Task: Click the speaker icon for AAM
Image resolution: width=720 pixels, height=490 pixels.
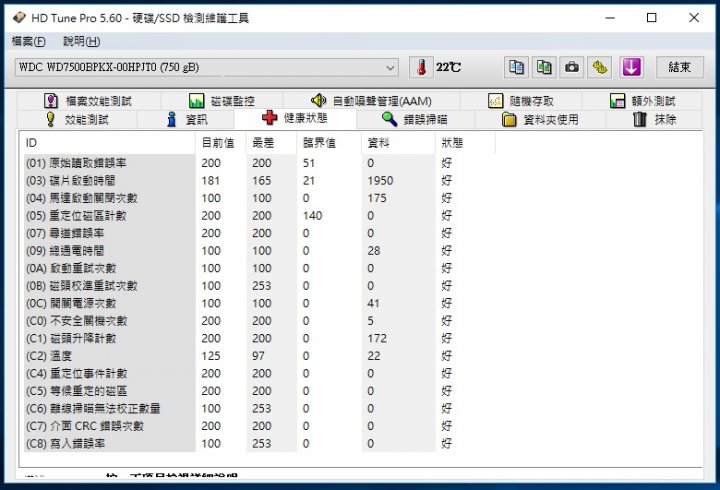Action: click(319, 100)
